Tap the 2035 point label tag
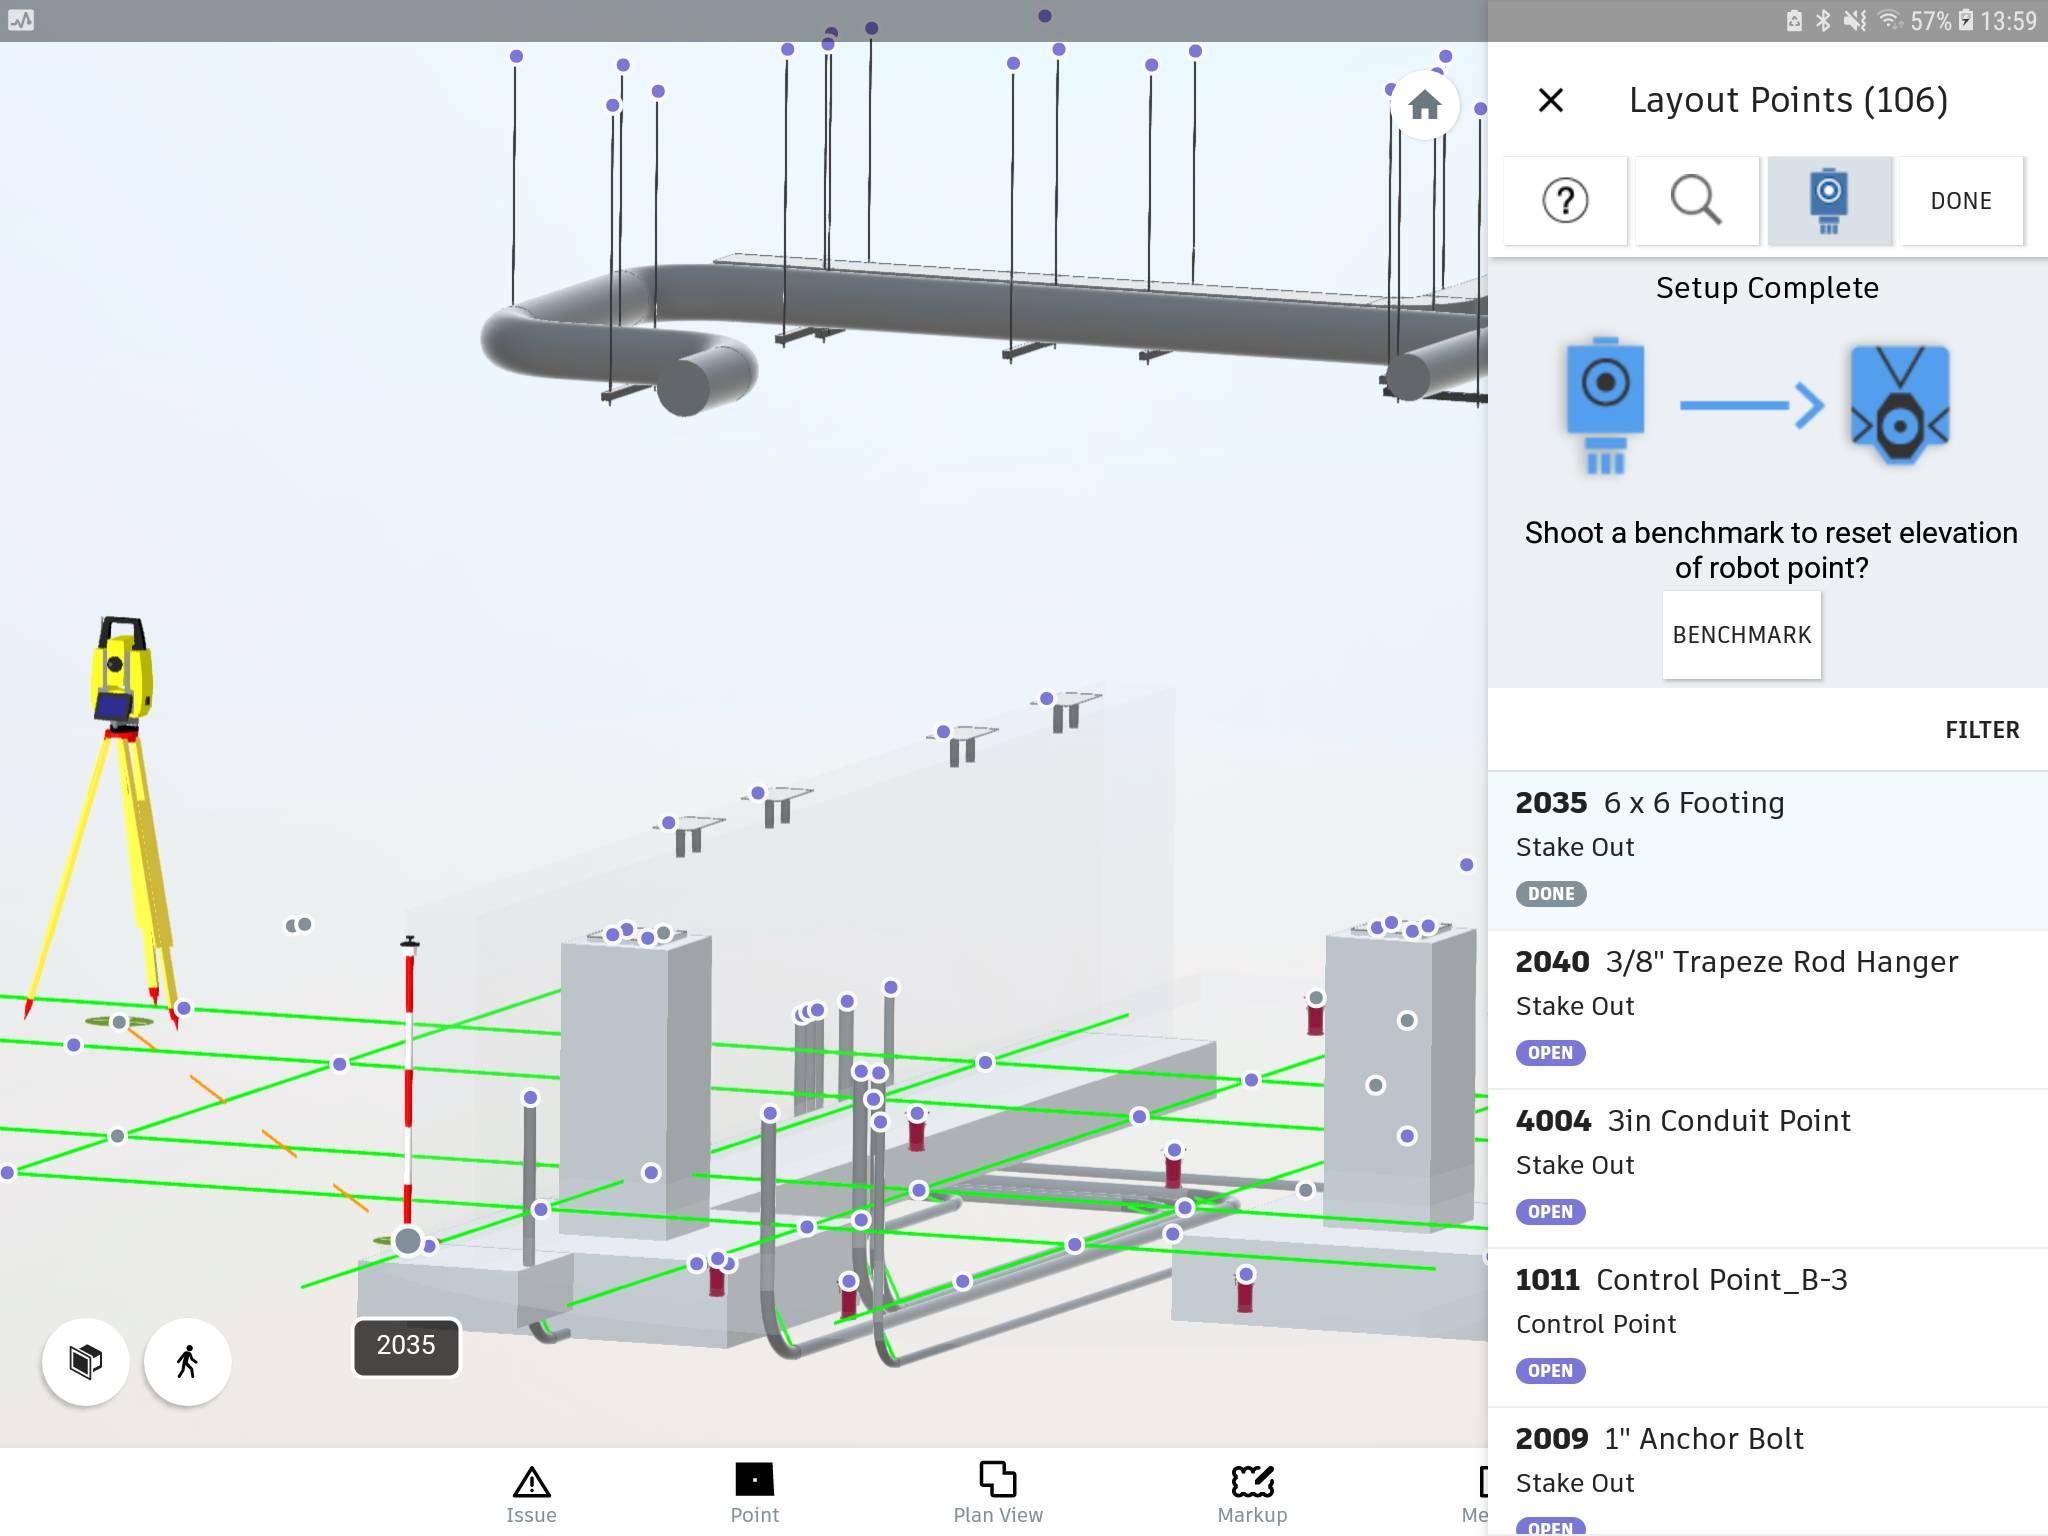Screen dimensions: 2048x1536 click(406, 1346)
